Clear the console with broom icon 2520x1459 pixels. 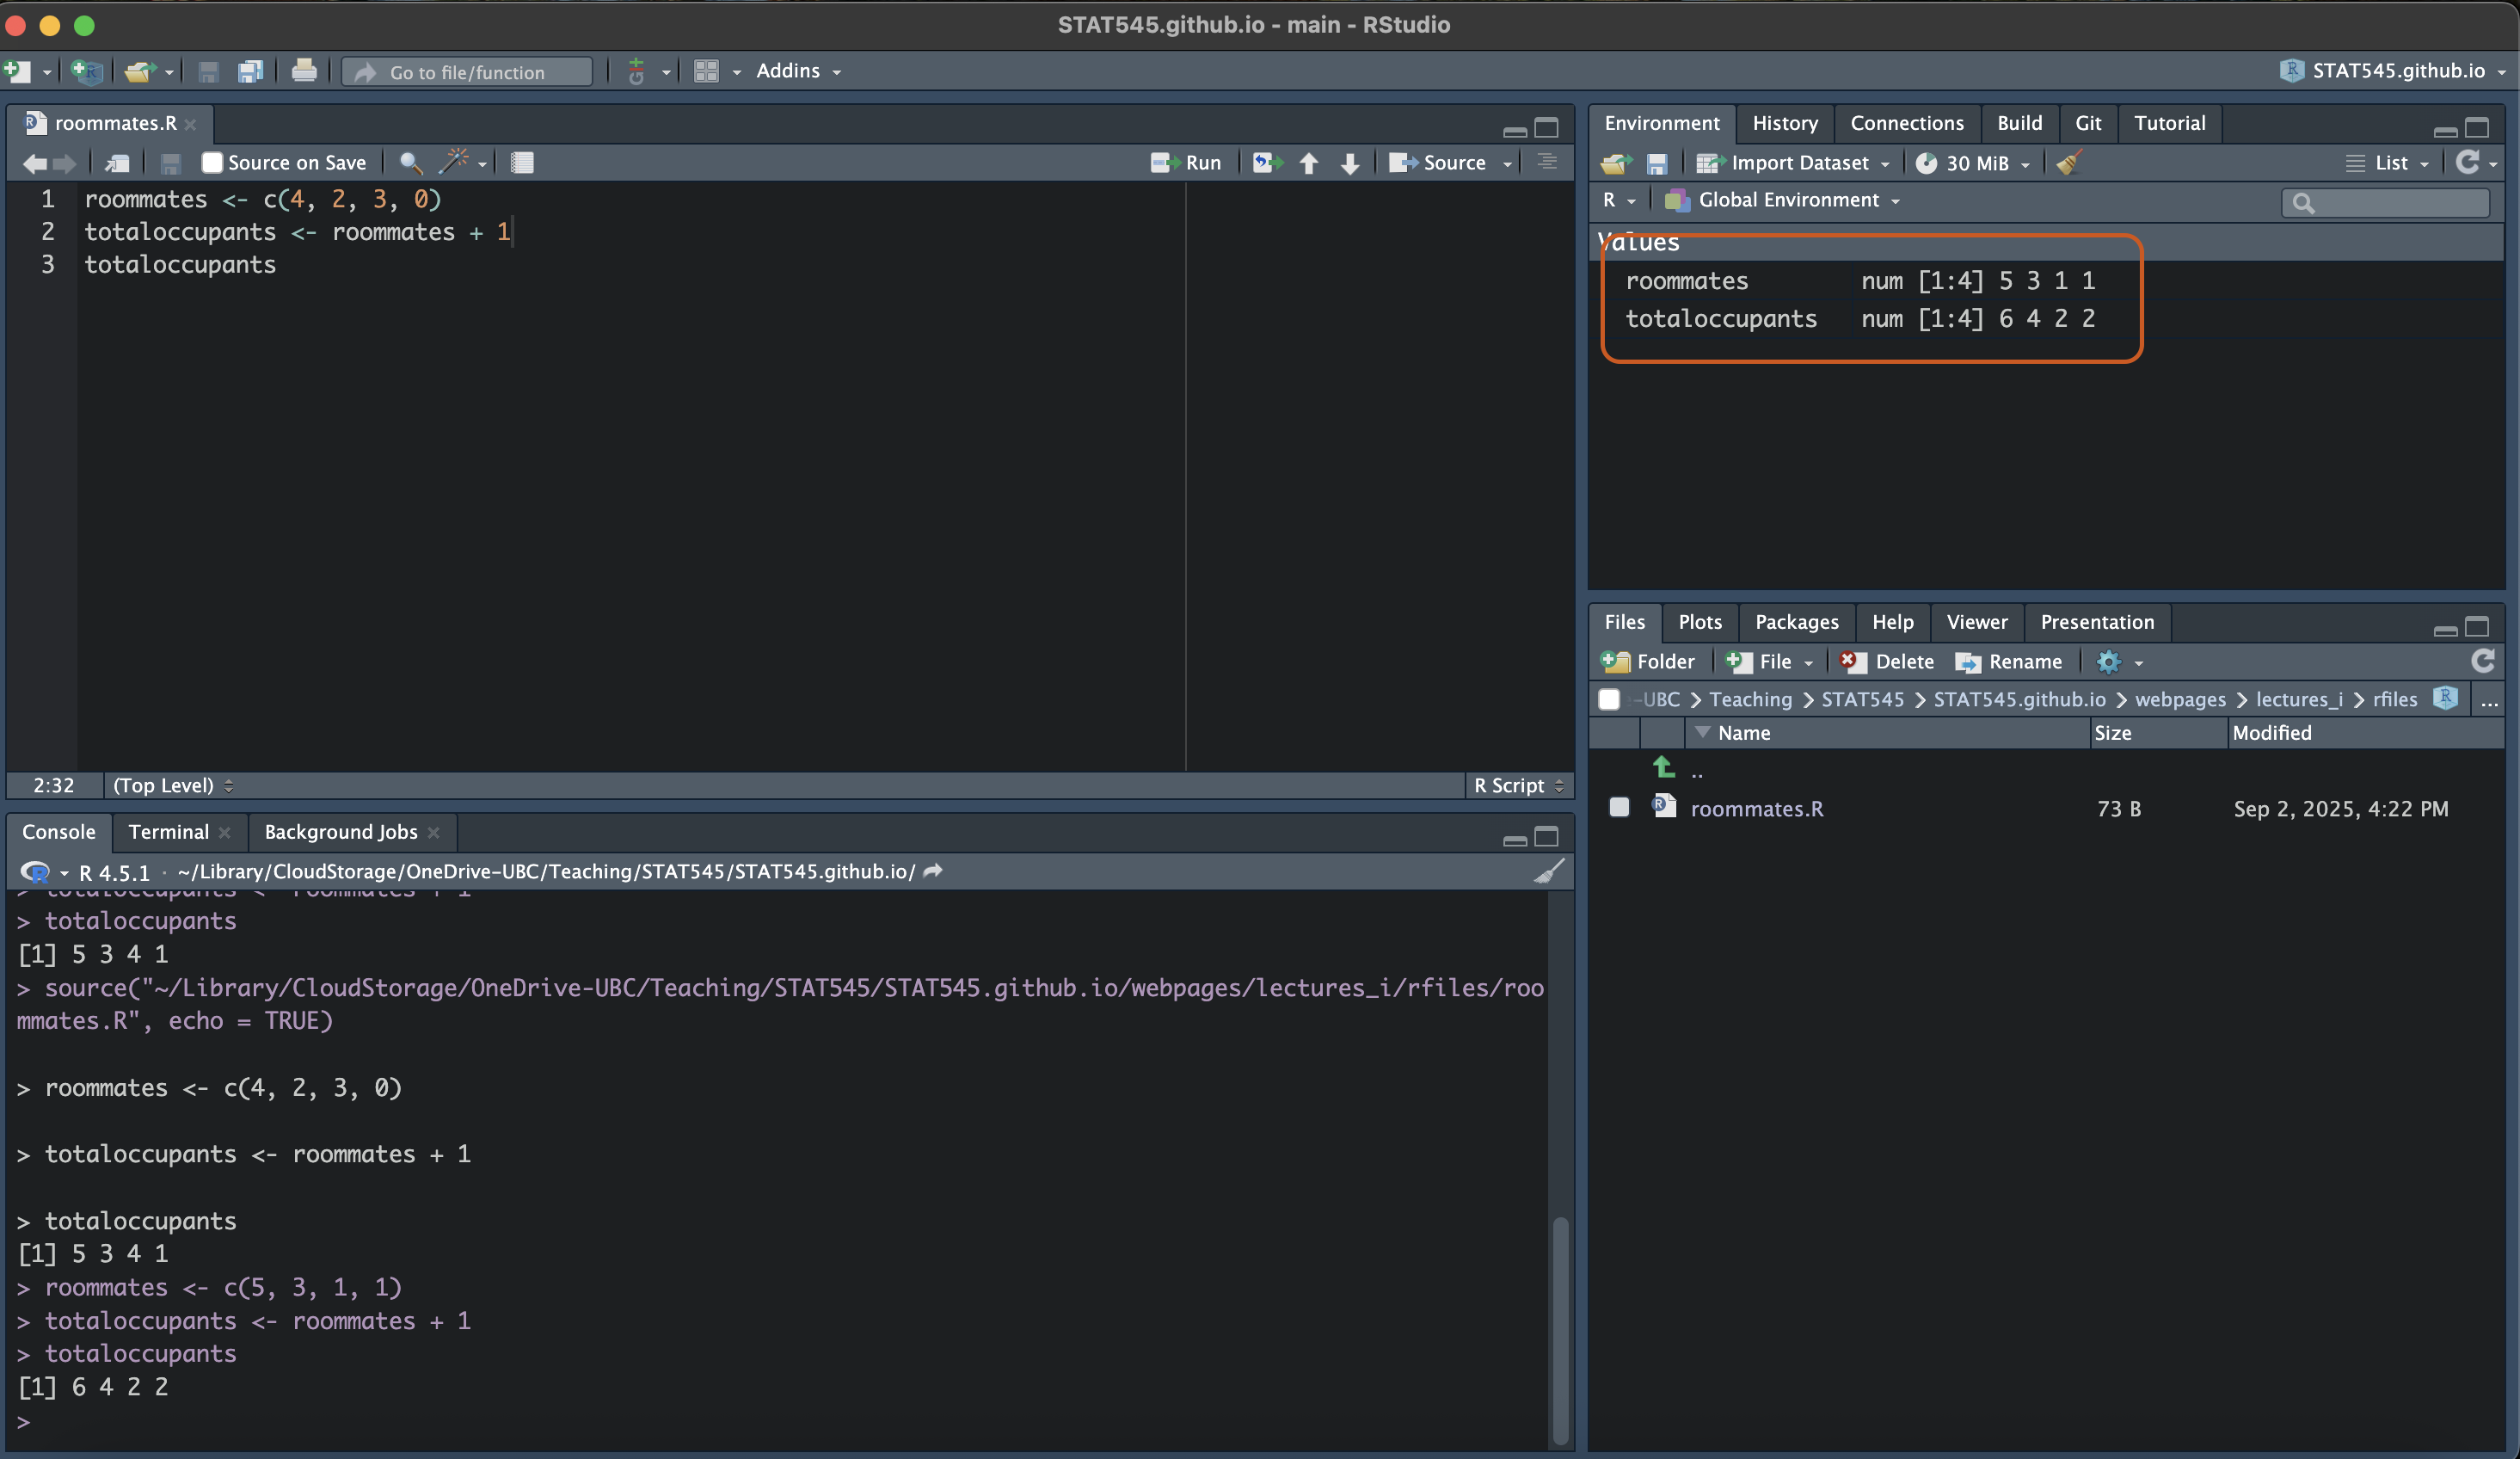click(x=1548, y=871)
